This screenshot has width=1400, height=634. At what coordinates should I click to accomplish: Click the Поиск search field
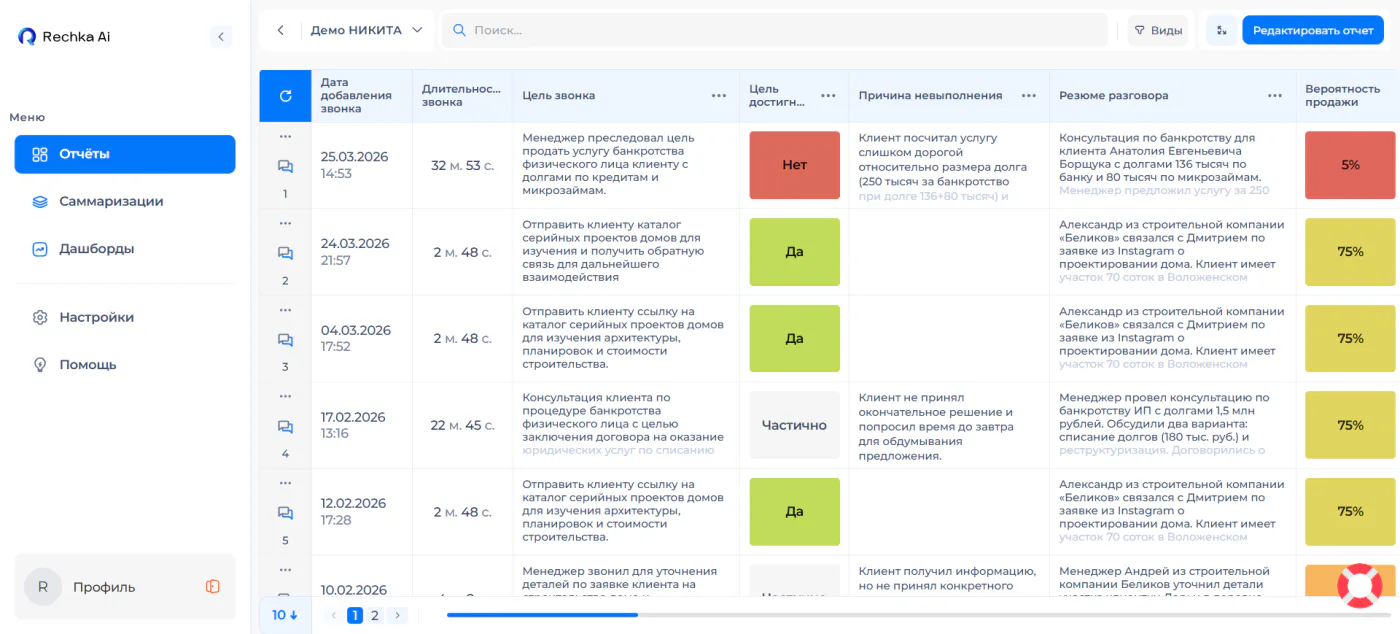click(775, 30)
